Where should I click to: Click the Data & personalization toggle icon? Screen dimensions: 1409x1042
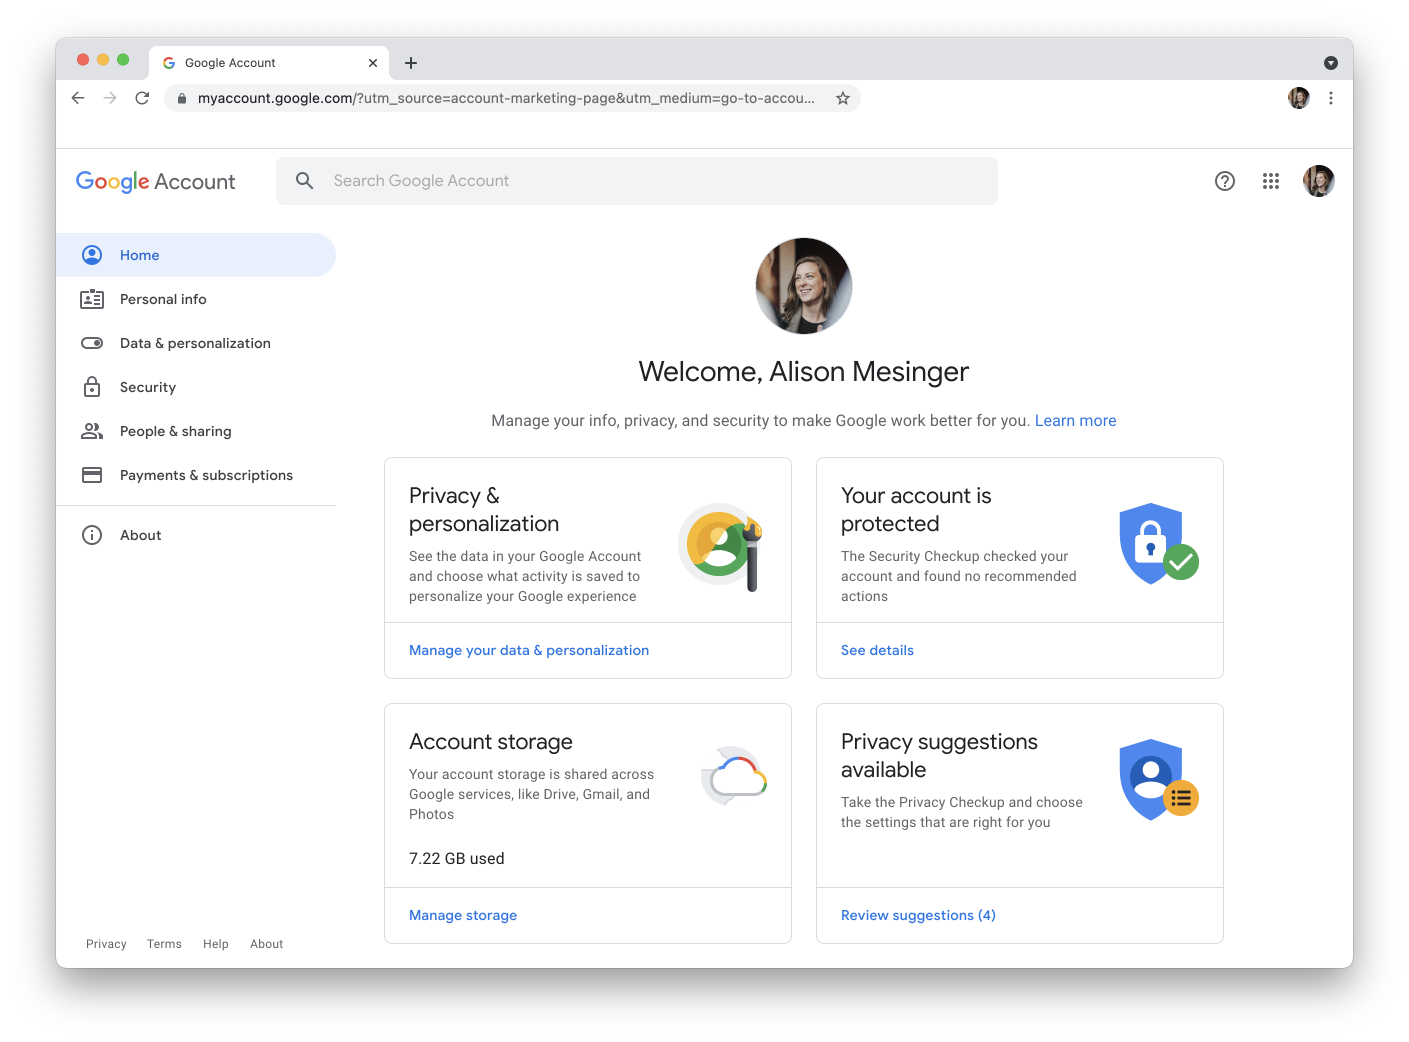[x=92, y=343]
